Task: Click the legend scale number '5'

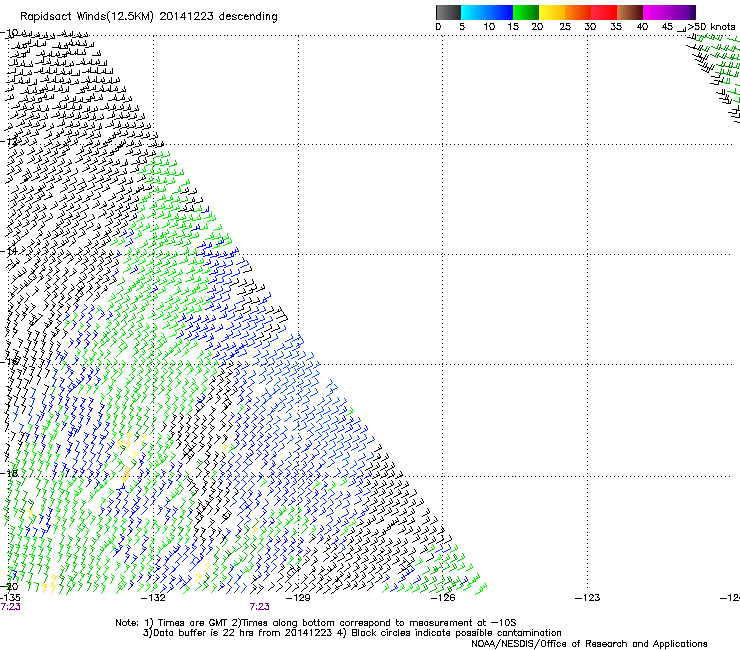Action: click(x=462, y=27)
